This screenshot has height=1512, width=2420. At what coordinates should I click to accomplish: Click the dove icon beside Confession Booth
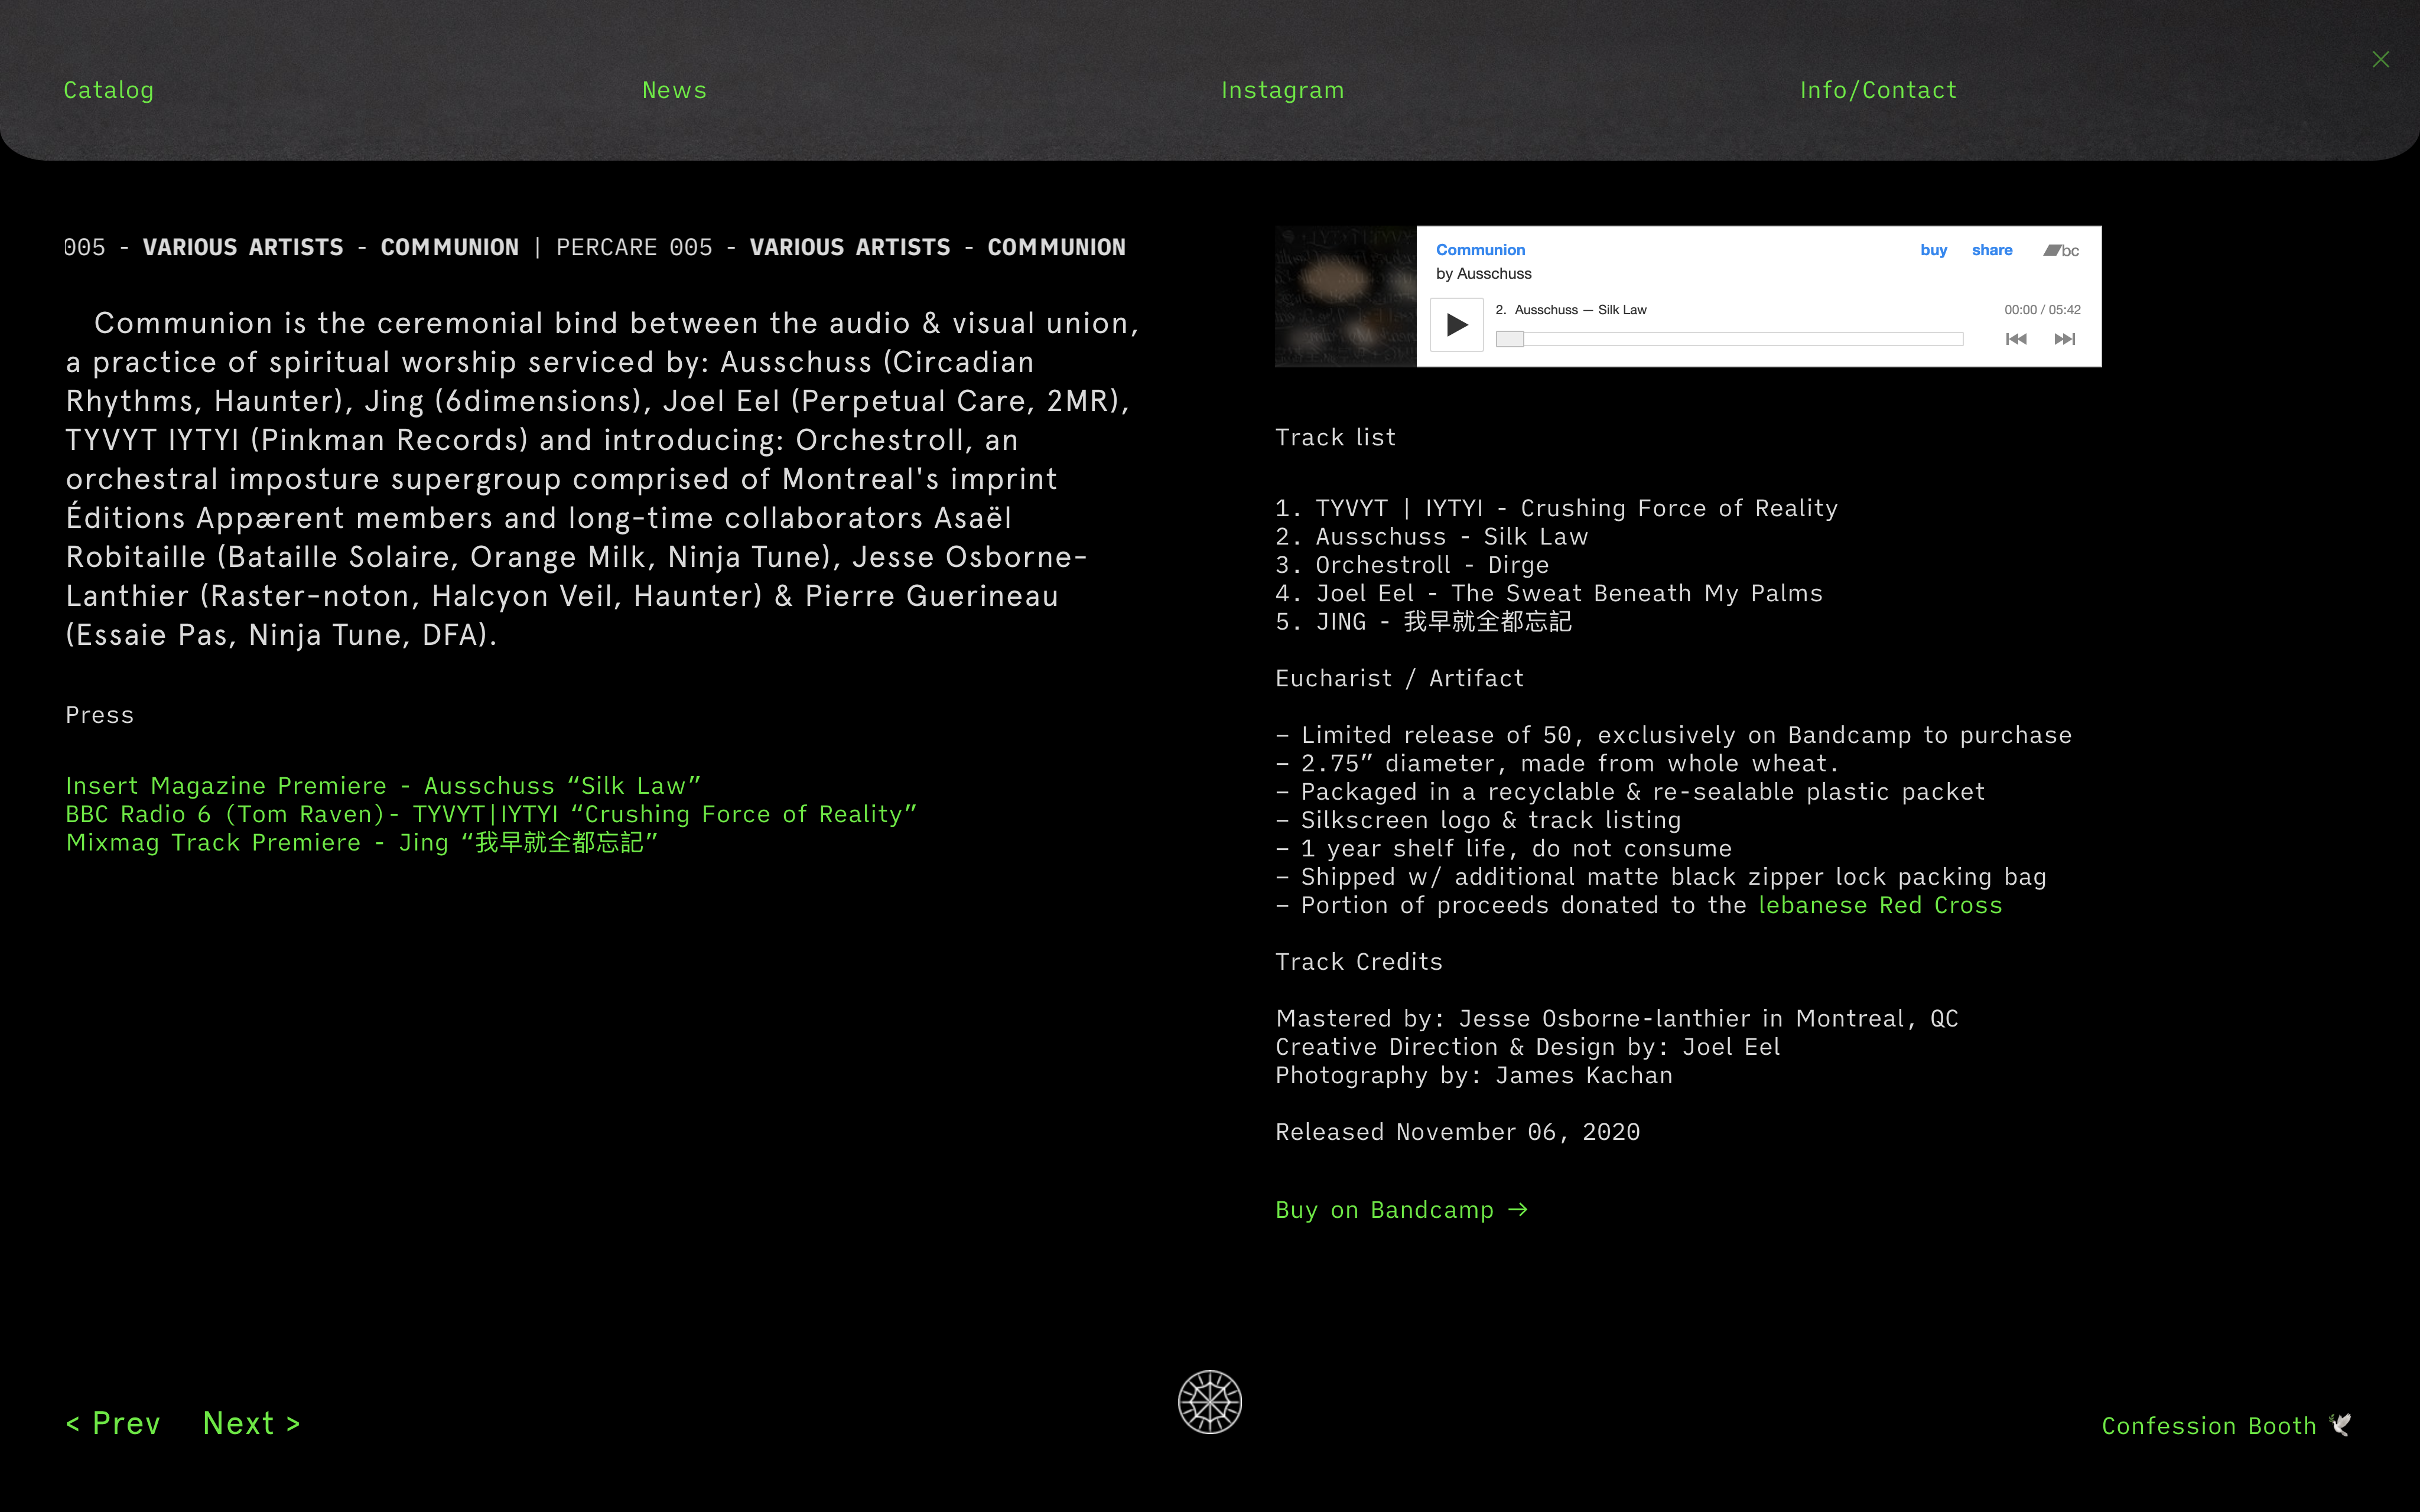[x=2341, y=1424]
